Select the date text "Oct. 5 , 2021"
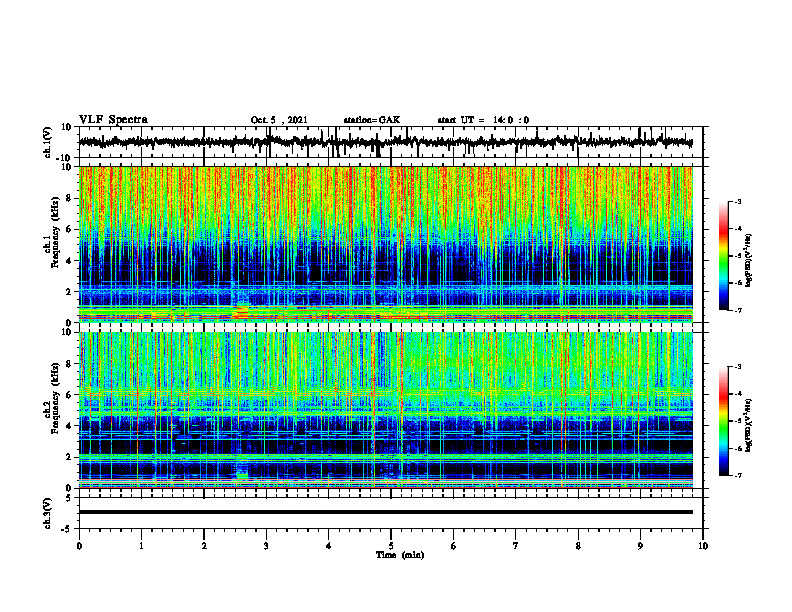The height and width of the screenshot is (612, 792). point(279,120)
